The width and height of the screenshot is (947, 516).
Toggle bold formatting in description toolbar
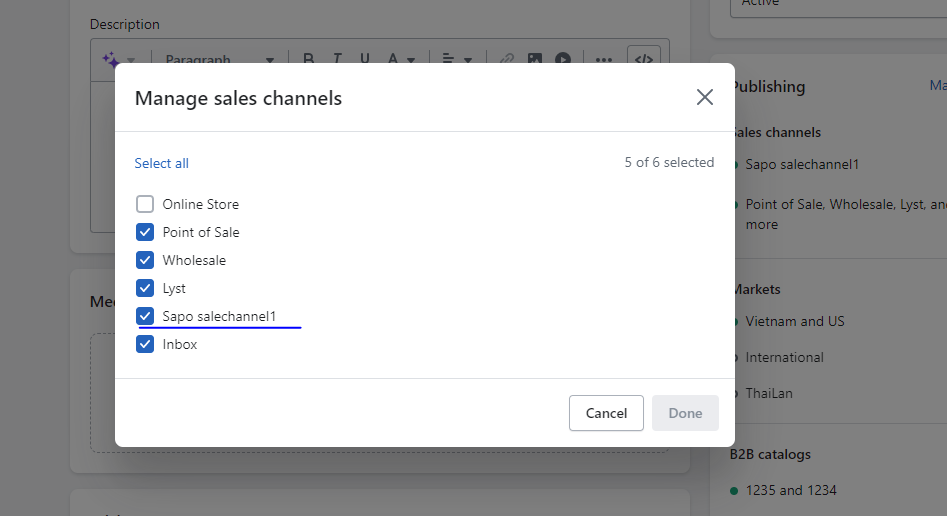tap(309, 59)
